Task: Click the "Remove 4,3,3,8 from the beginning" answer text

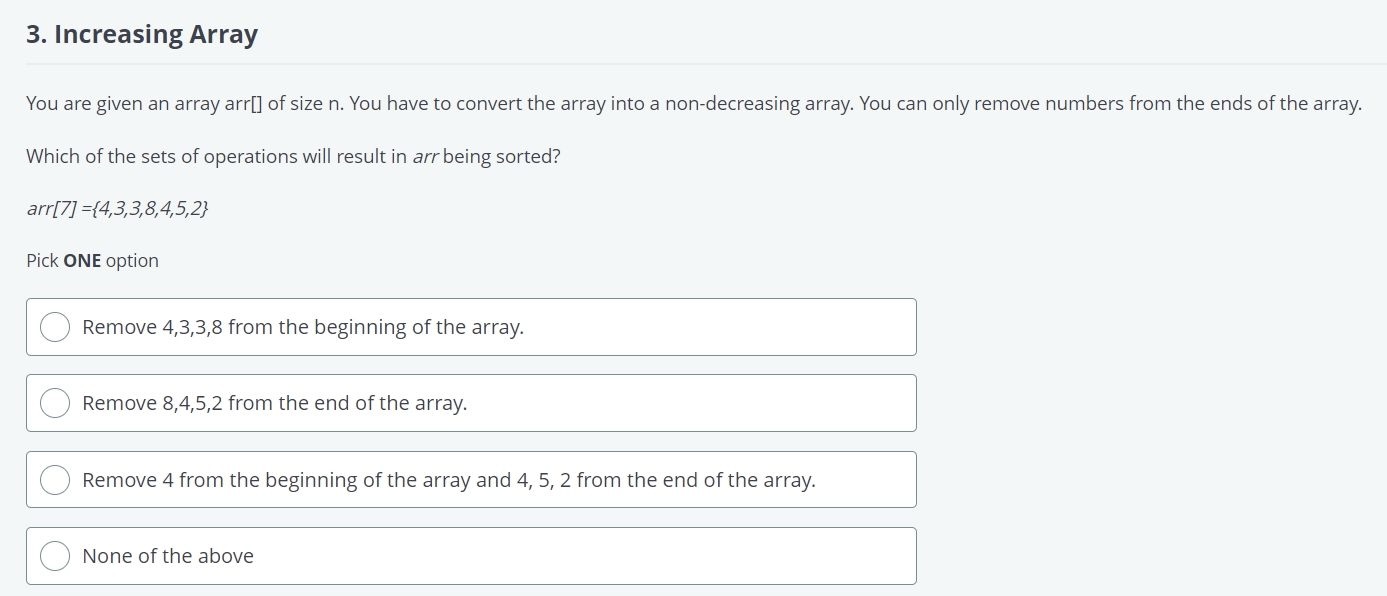Action: 302,327
